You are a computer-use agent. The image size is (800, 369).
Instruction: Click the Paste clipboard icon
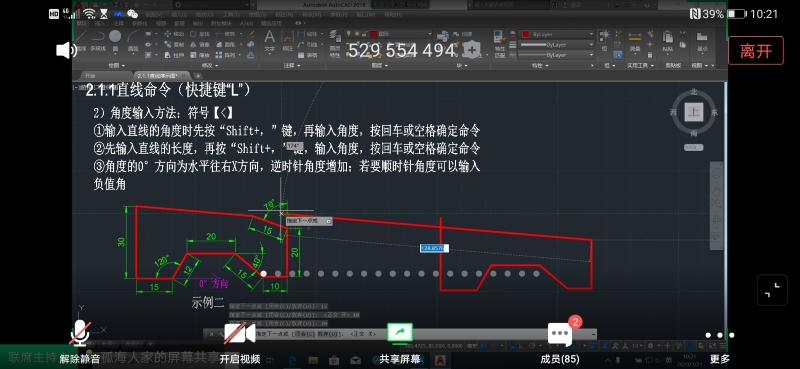tap(667, 41)
